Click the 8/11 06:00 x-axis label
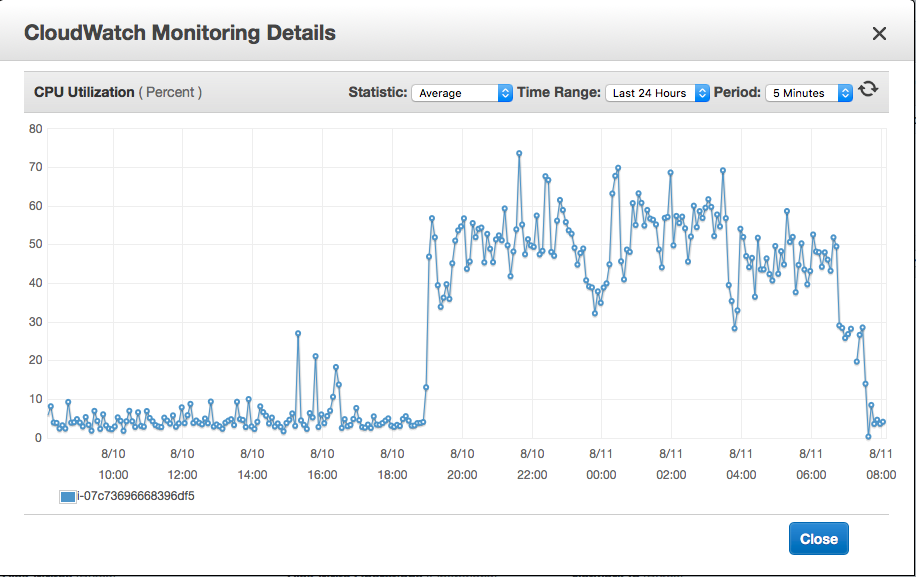The height and width of the screenshot is (577, 916). pos(811,464)
